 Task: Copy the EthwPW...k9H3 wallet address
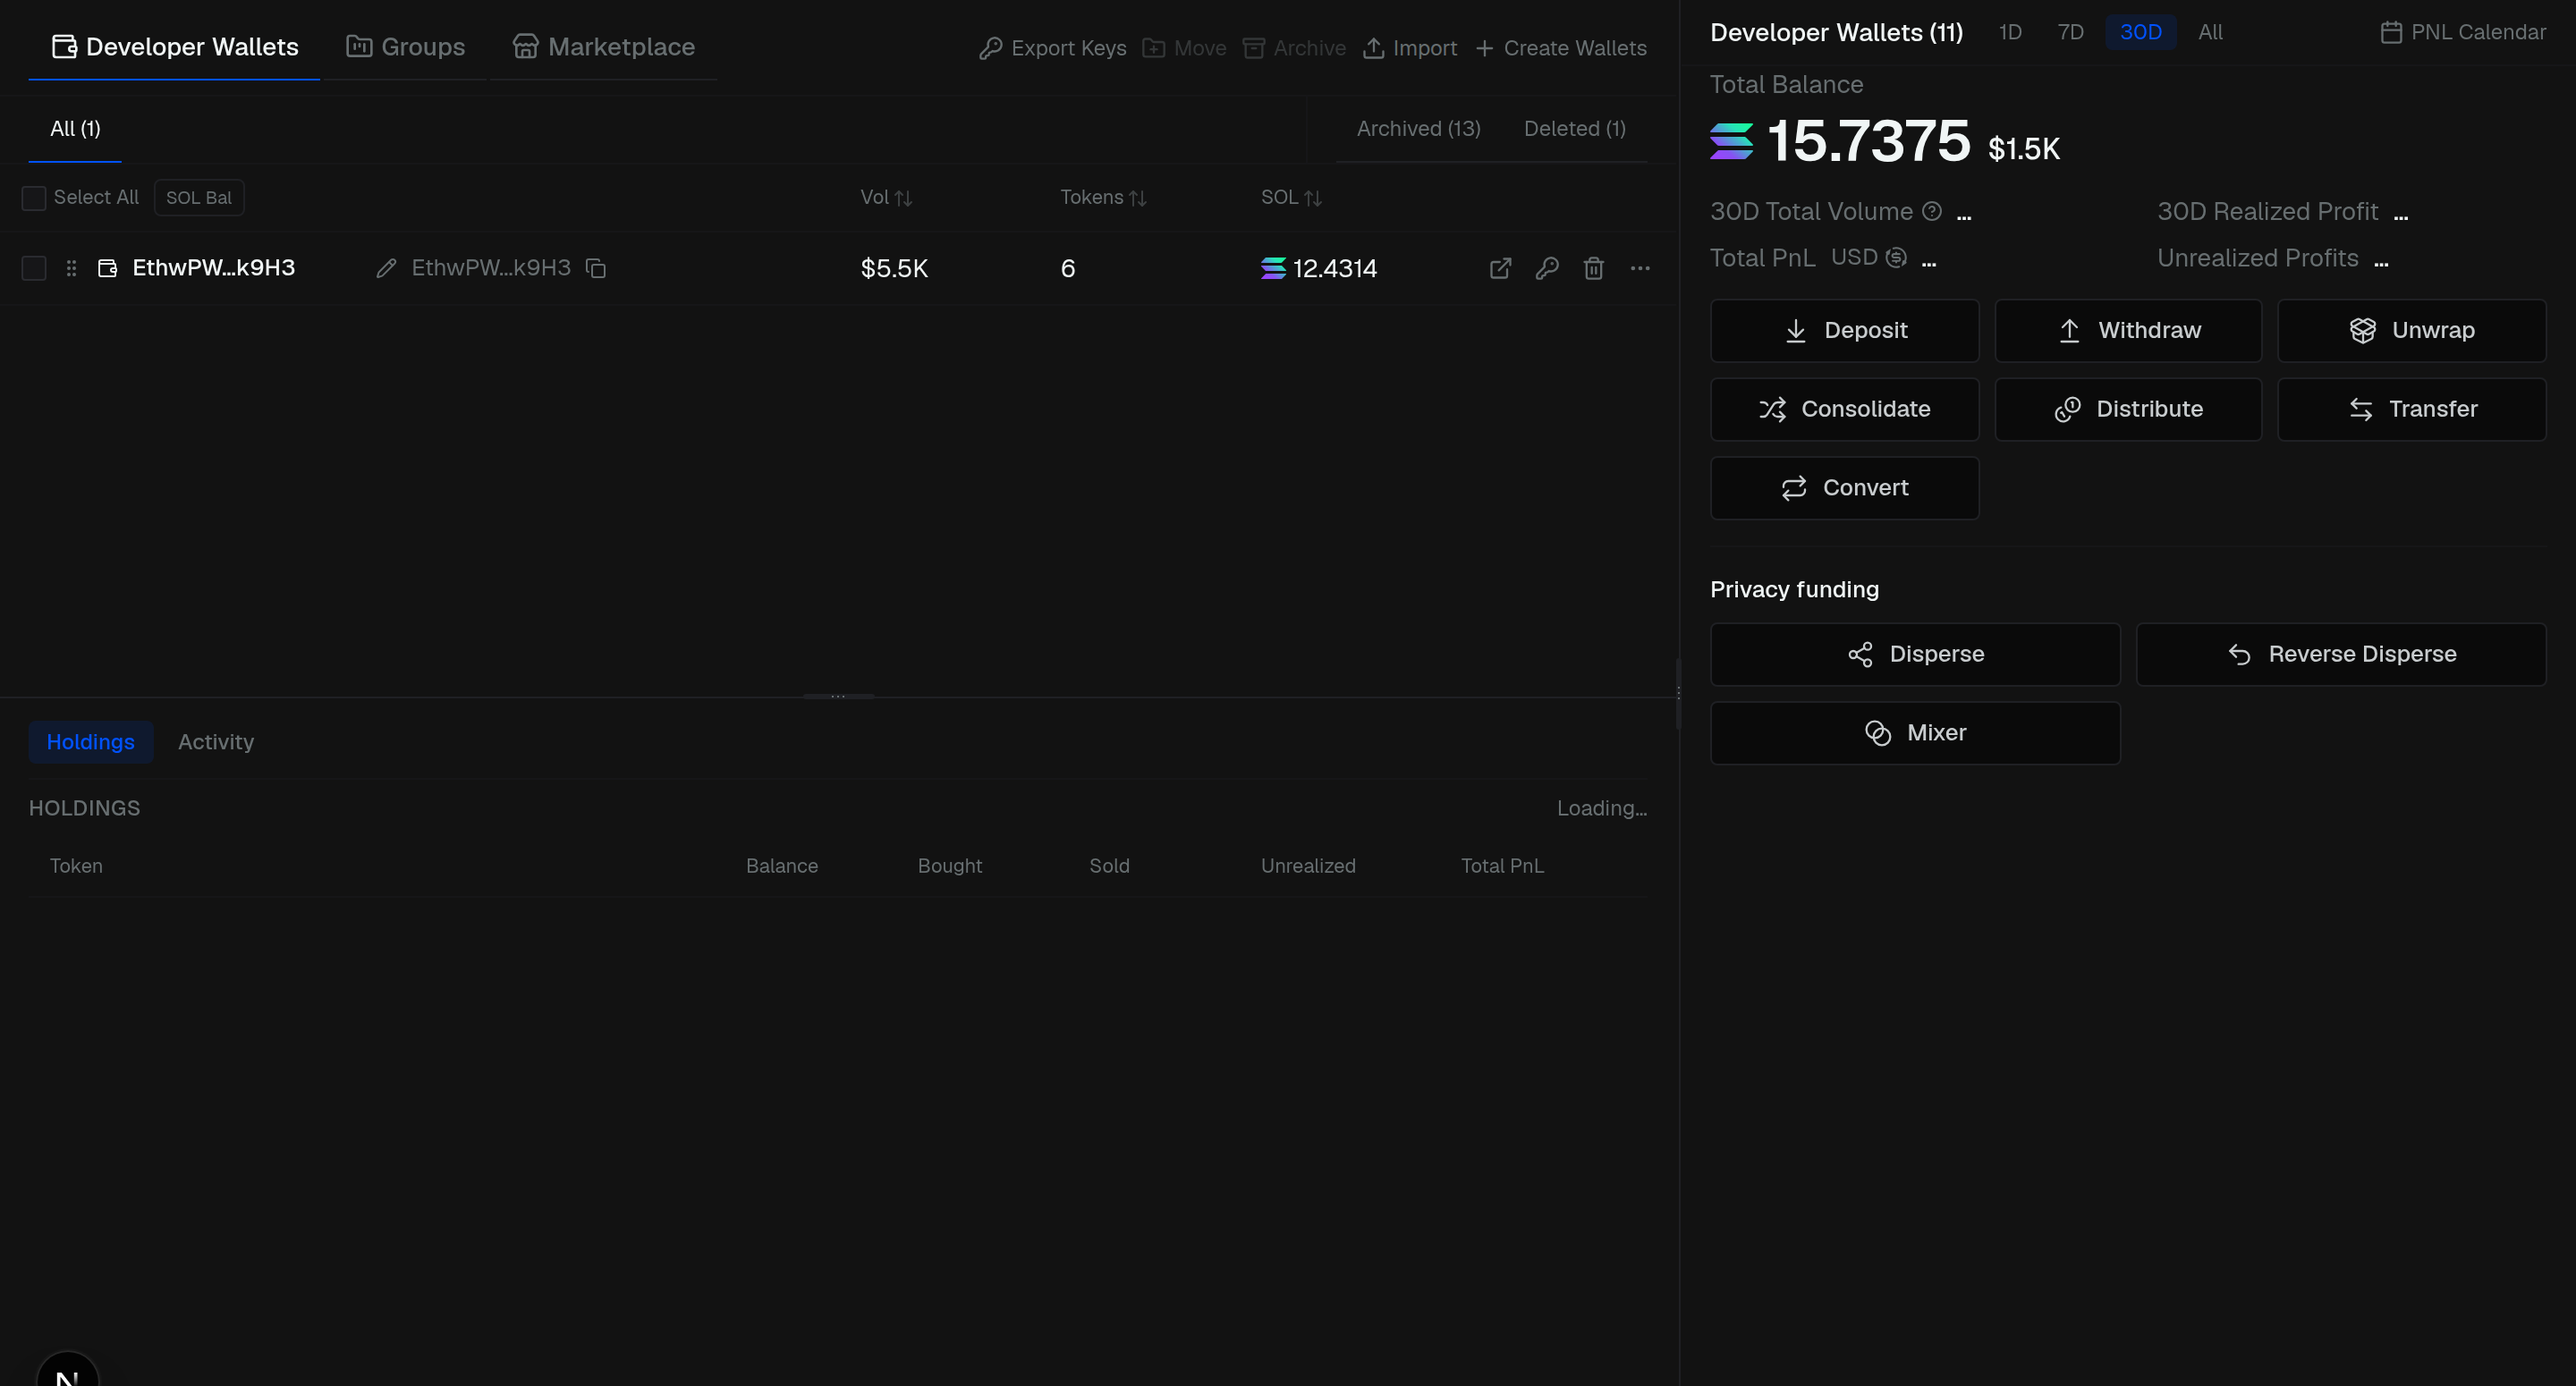pos(596,268)
